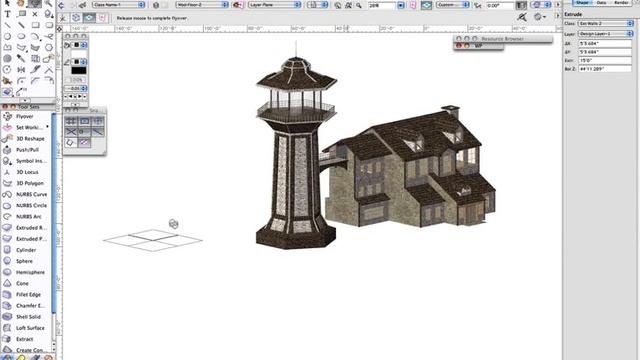Image resolution: width=640 pixels, height=360 pixels.
Task: Switch to the Data tab
Action: [601, 2]
